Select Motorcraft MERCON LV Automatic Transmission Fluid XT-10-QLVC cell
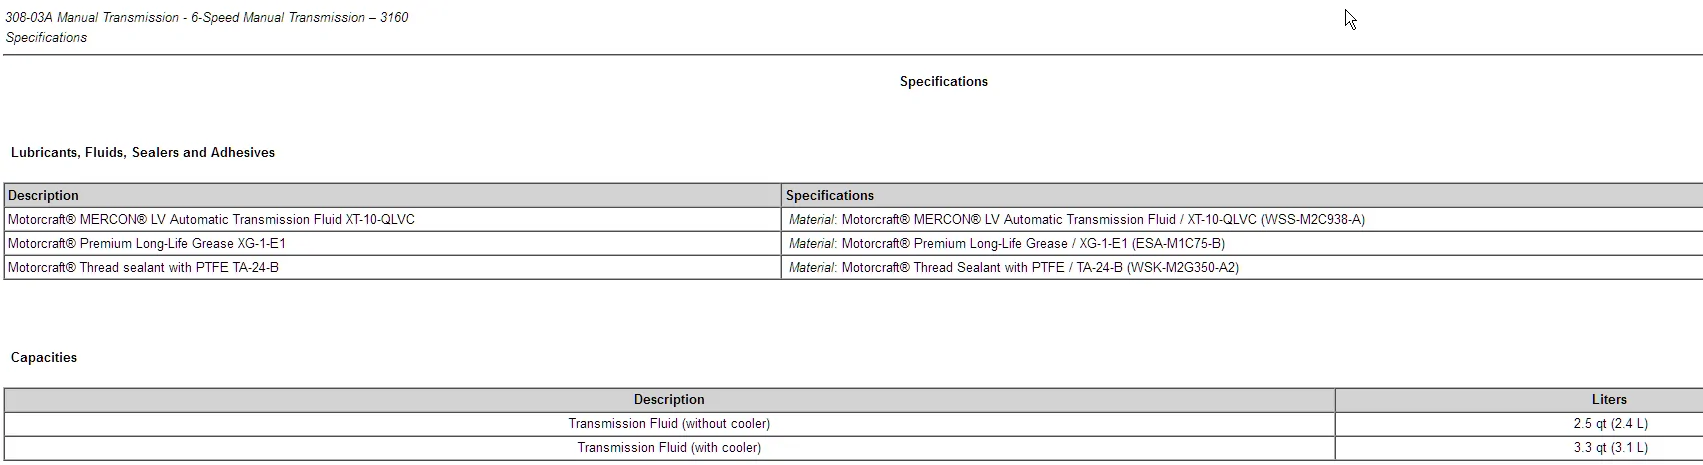The width and height of the screenshot is (1703, 465). coord(392,219)
